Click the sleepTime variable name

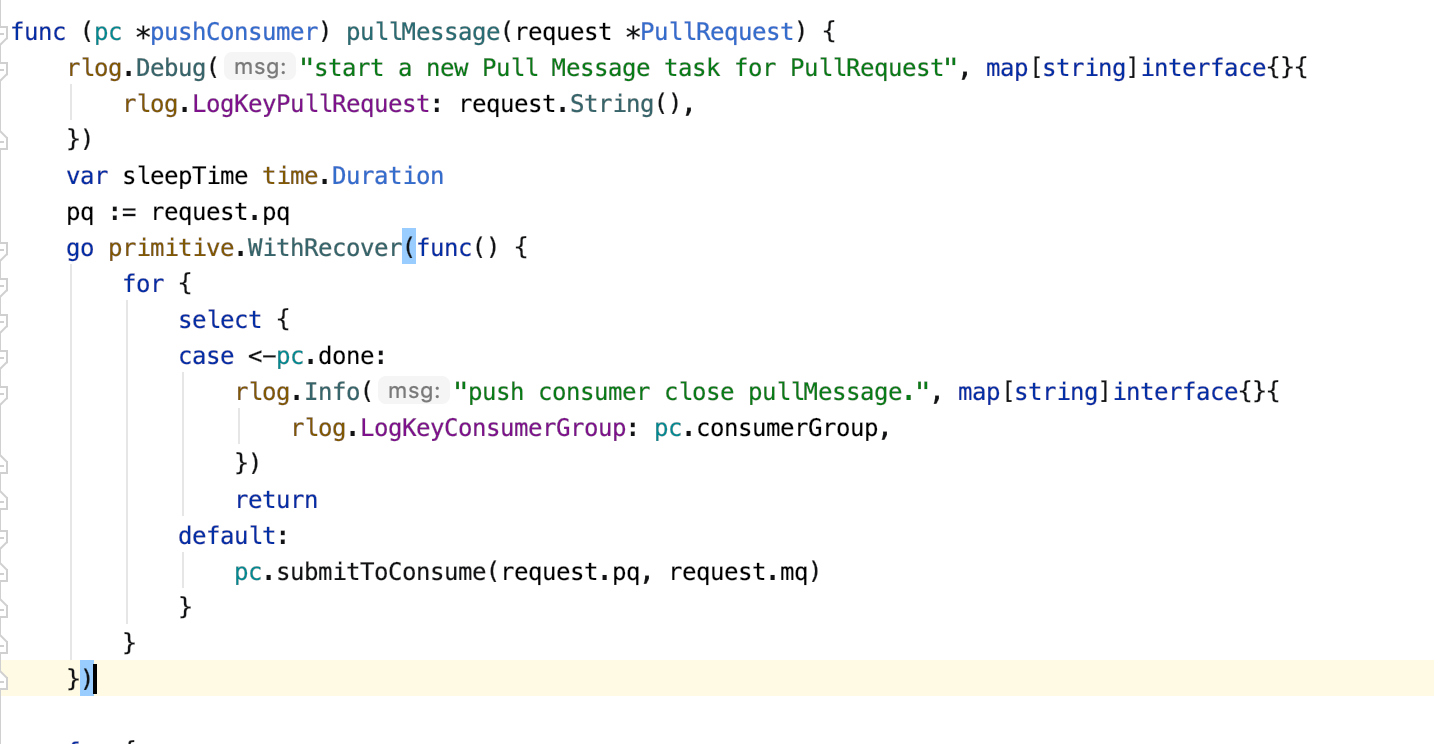[x=185, y=175]
